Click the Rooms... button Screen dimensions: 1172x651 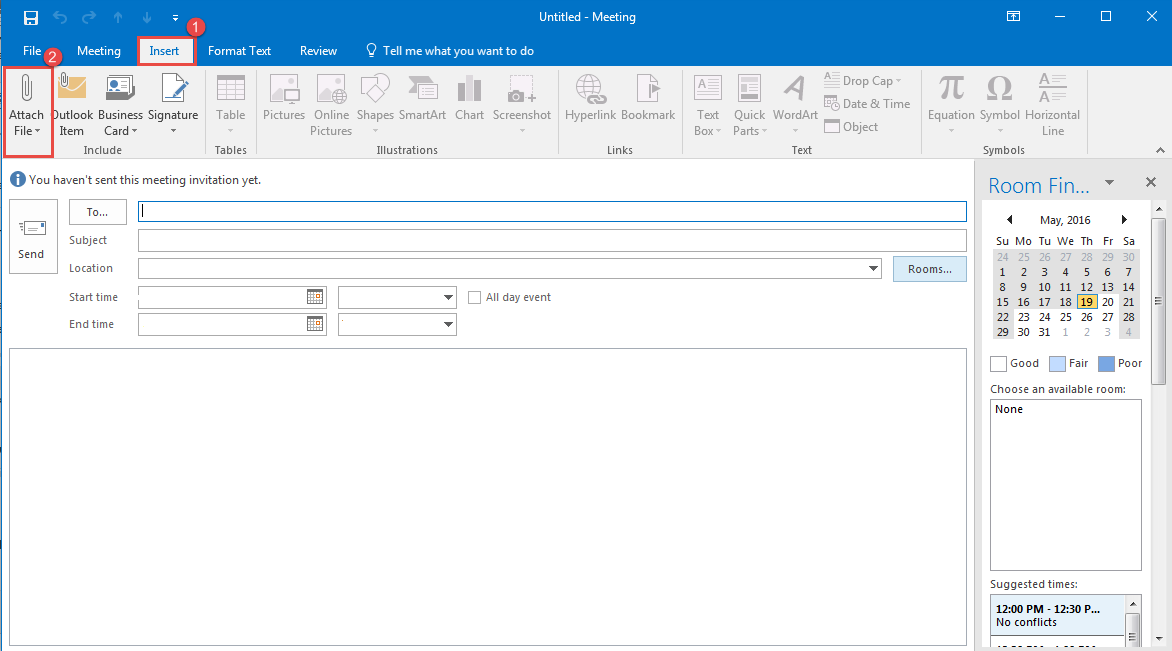[x=929, y=269]
